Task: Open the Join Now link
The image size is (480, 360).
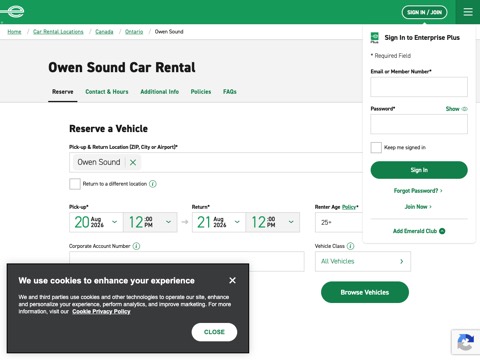Action: (x=418, y=207)
